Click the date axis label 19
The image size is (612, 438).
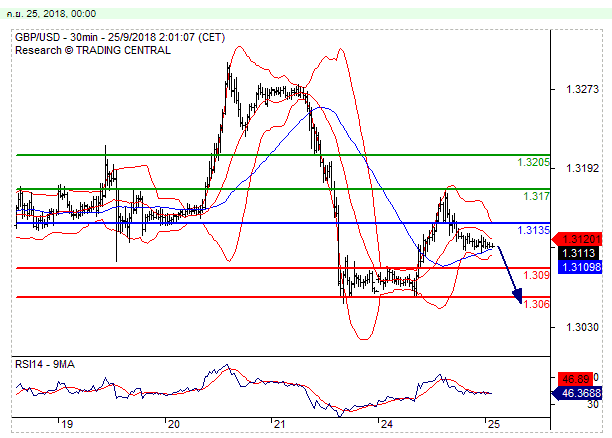(67, 424)
